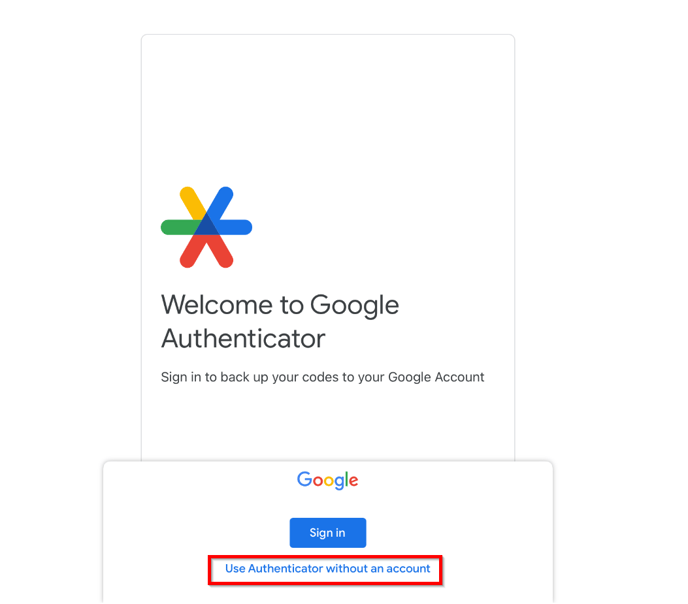Image resolution: width=688 pixels, height=604 pixels.
Task: Click the Google wordmark logo
Action: 328,480
